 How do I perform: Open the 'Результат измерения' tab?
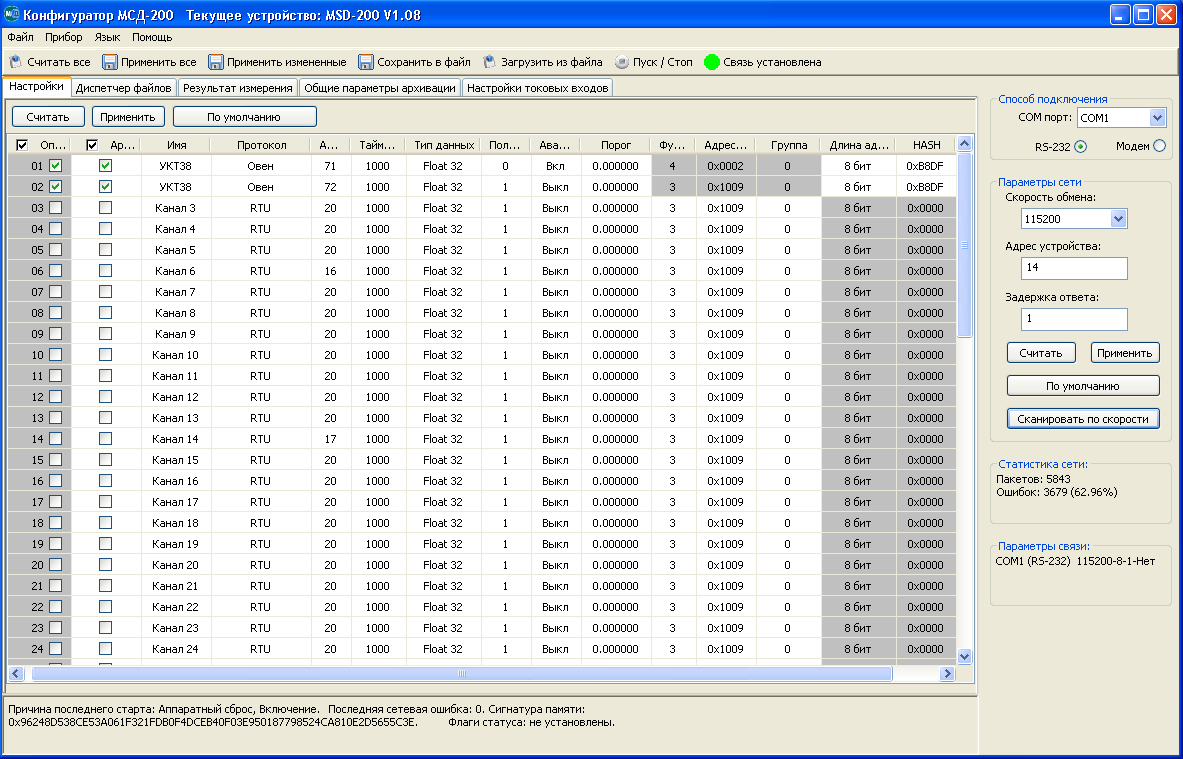coord(238,88)
